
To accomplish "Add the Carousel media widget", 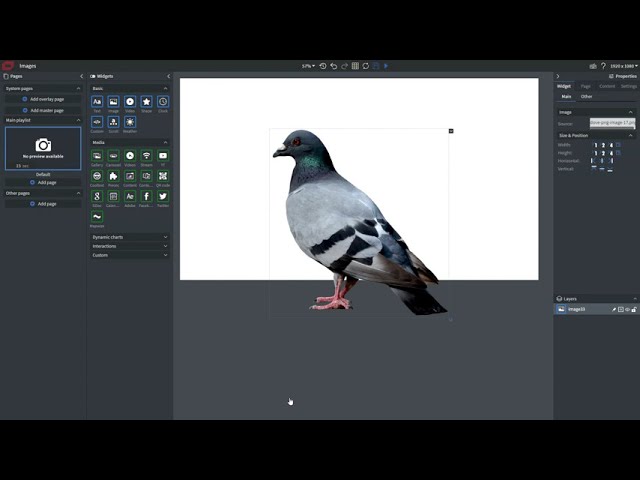I will (x=113, y=156).
